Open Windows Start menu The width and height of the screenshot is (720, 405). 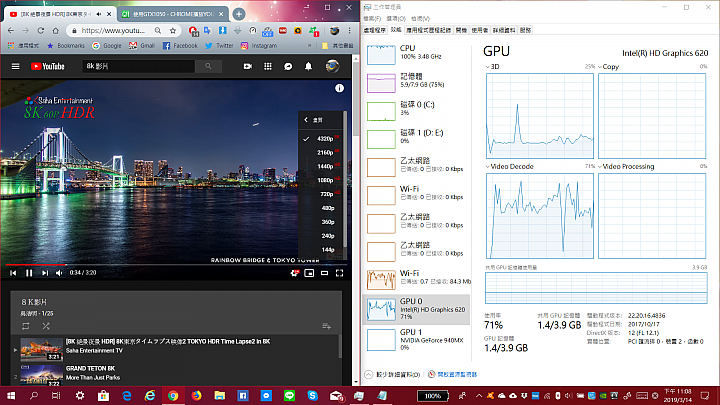coord(11,395)
